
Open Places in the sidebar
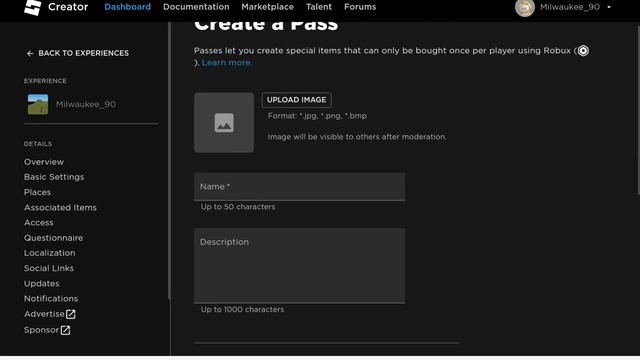[37, 192]
